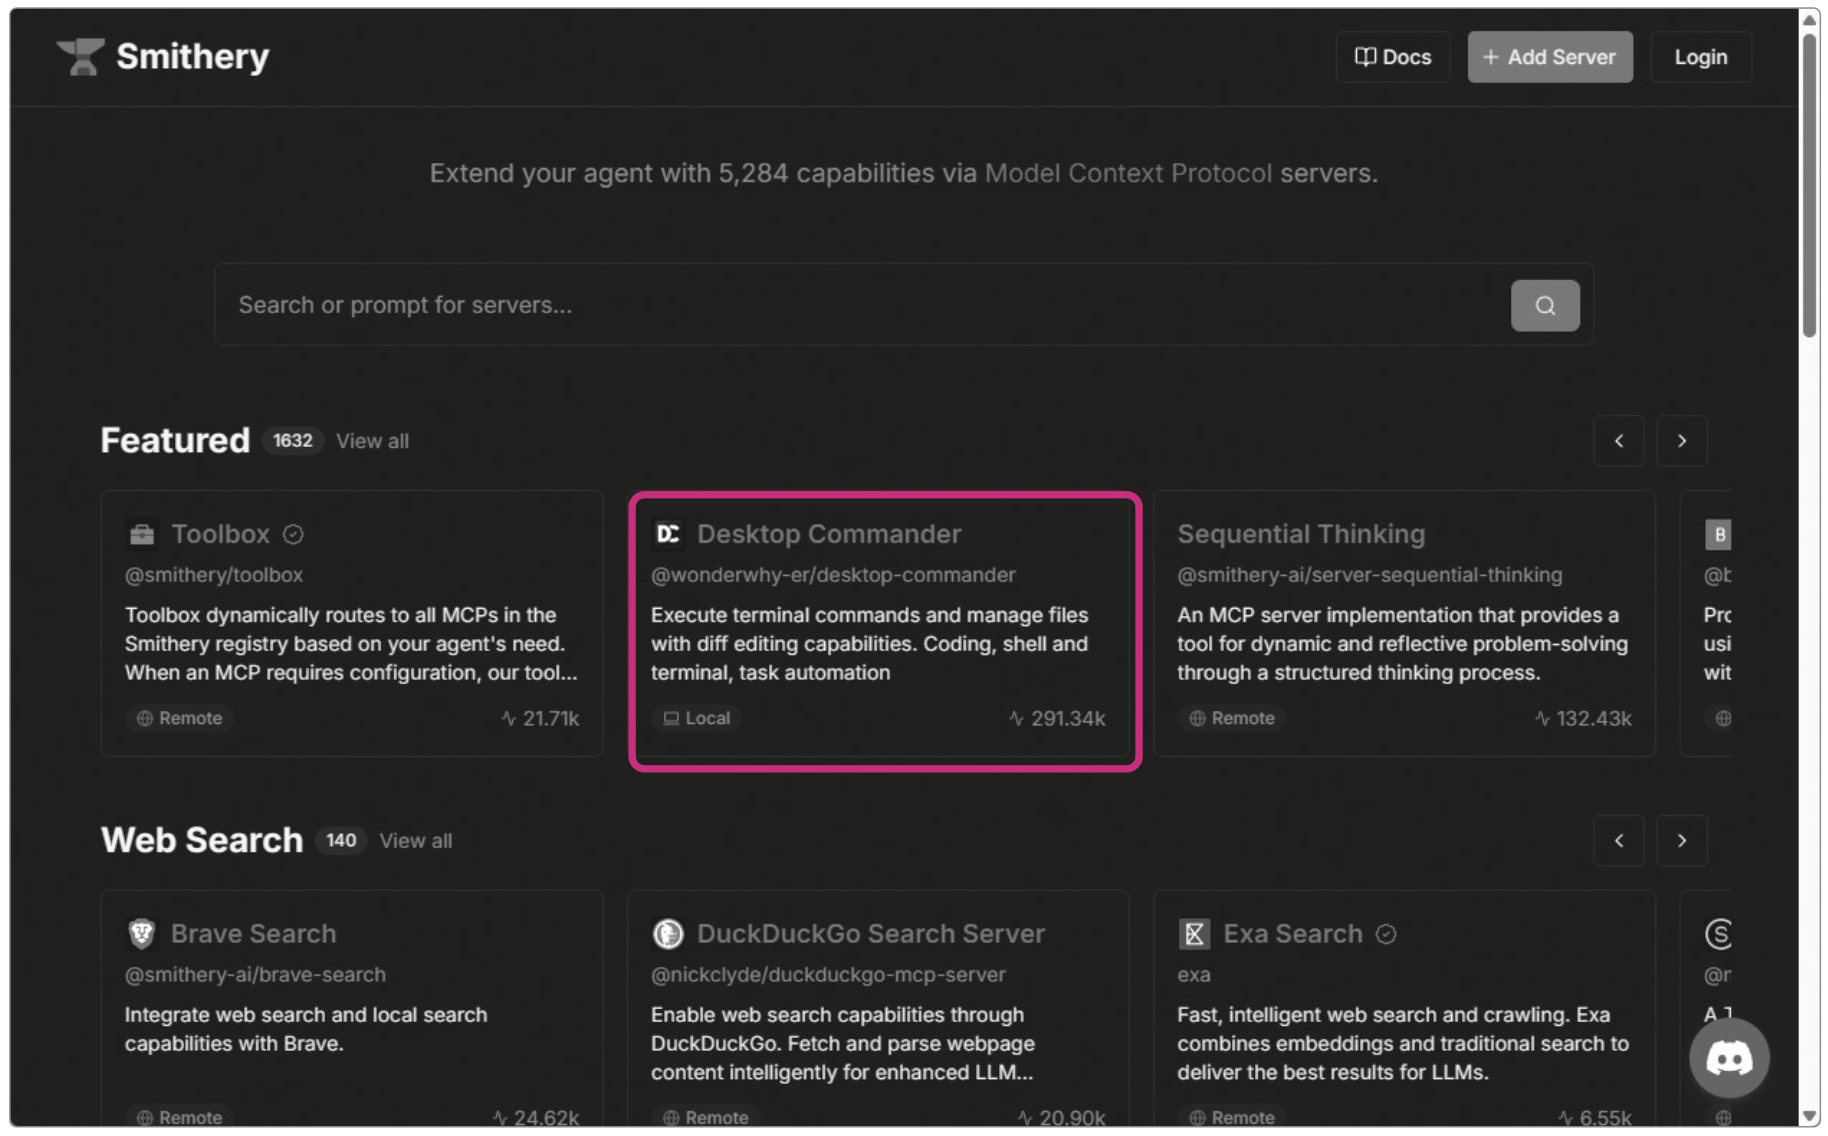Open the Discord chat bubble icon
Screen dimensions: 1828x1136
pos(1729,1057)
